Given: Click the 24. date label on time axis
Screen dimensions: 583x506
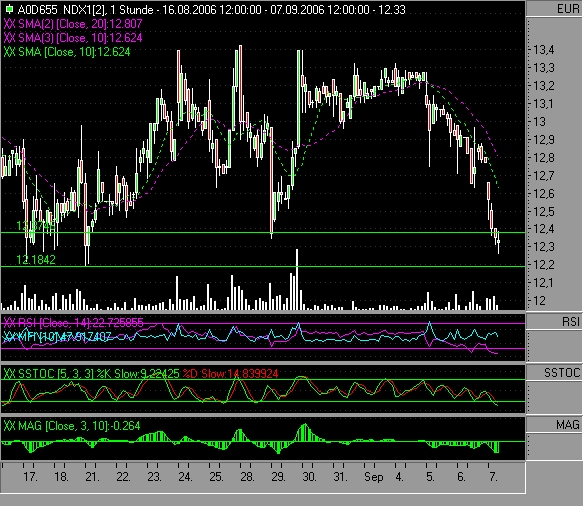Looking at the screenshot, I should coord(185,477).
